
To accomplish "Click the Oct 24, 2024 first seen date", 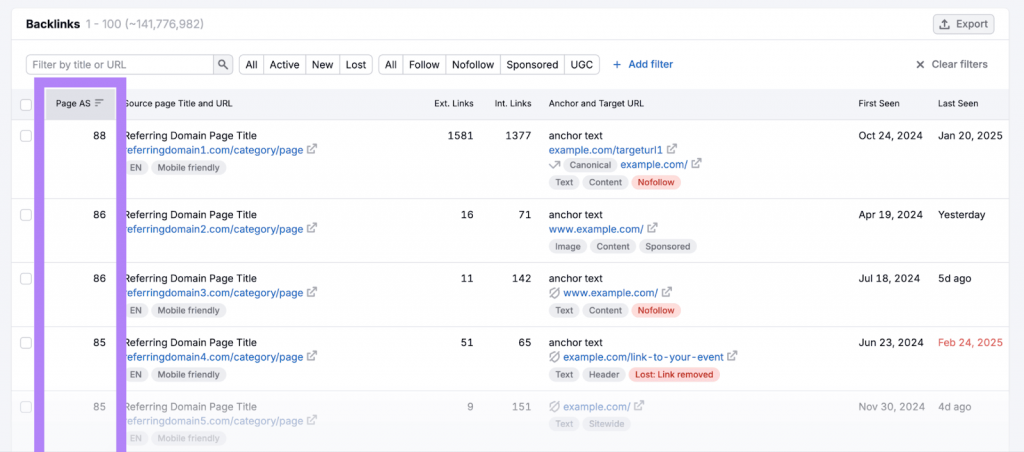I will coord(891,136).
